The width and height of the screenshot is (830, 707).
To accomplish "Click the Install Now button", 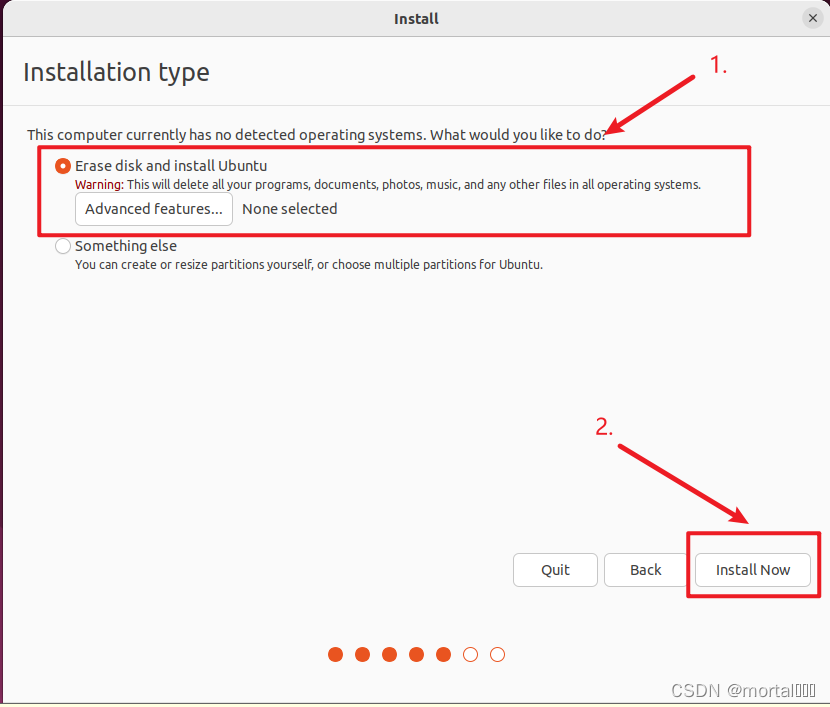I will pos(752,570).
